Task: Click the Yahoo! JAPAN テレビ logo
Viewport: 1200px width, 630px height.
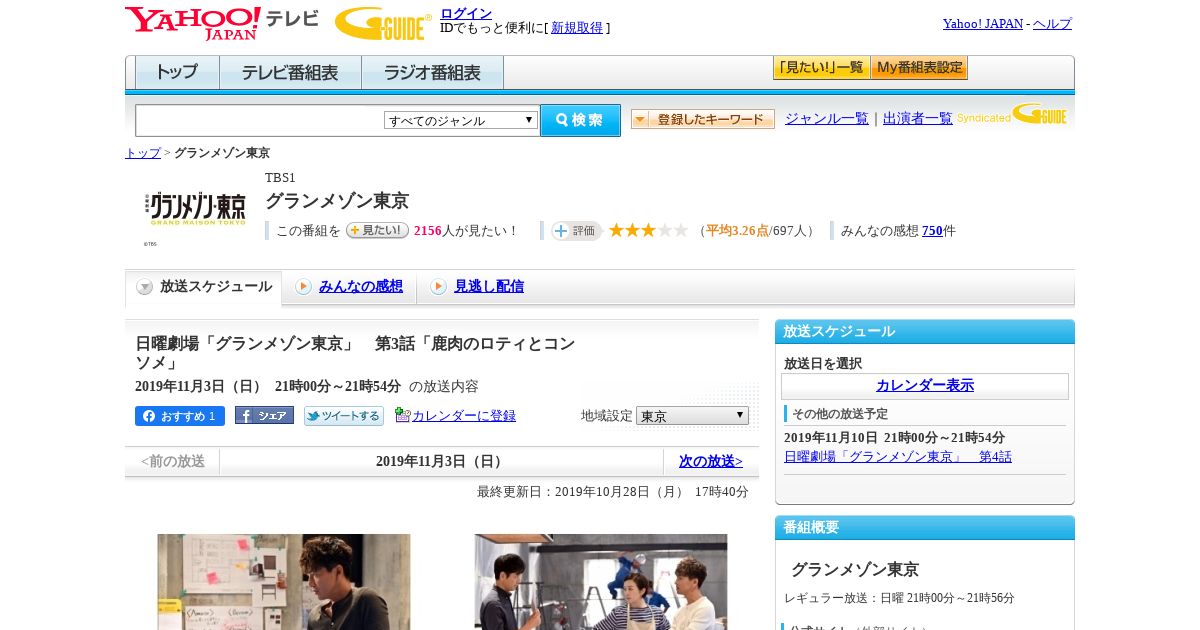Action: point(222,23)
